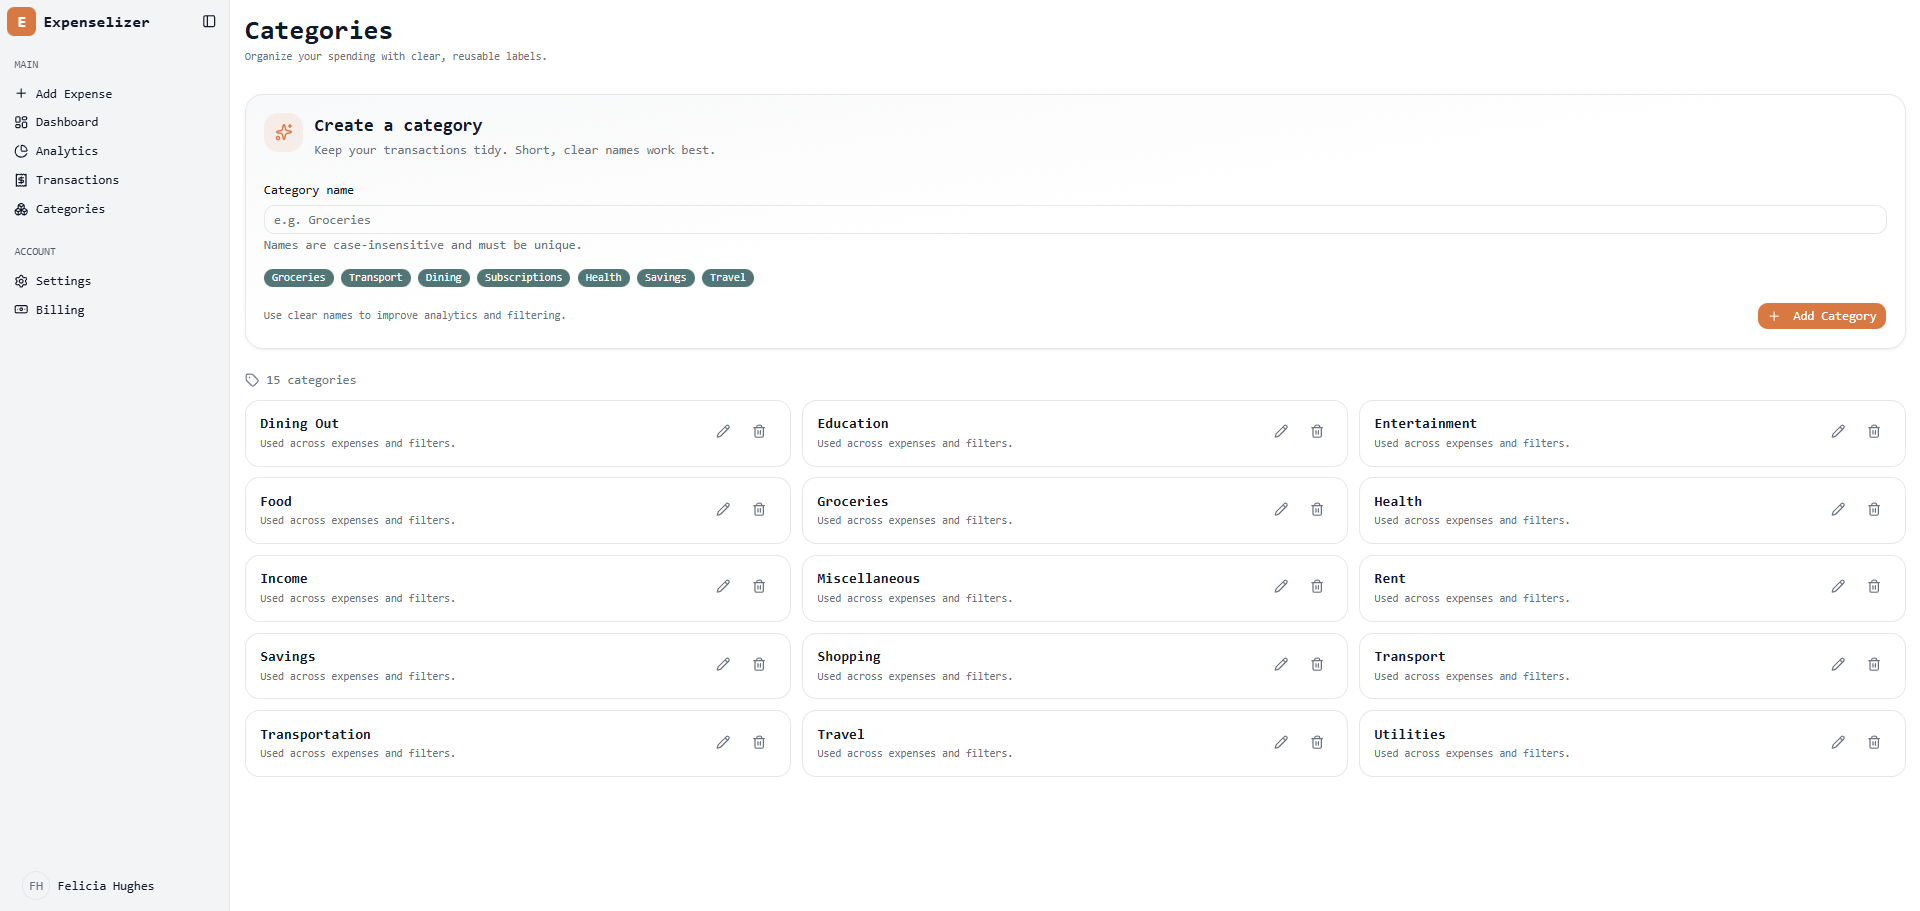Image resolution: width=1920 pixels, height=911 pixels.
Task: Click the 'Miscellaneous' card title
Action: 868,579
